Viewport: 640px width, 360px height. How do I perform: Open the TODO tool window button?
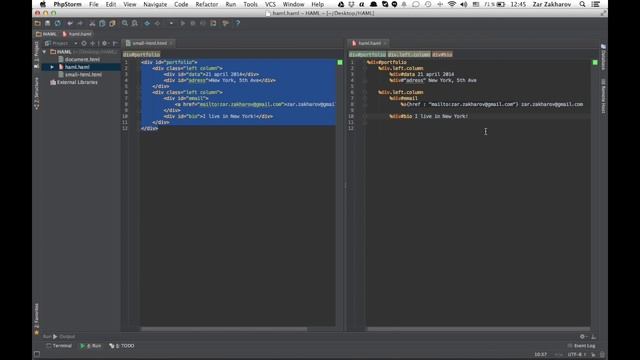[x=122, y=346]
